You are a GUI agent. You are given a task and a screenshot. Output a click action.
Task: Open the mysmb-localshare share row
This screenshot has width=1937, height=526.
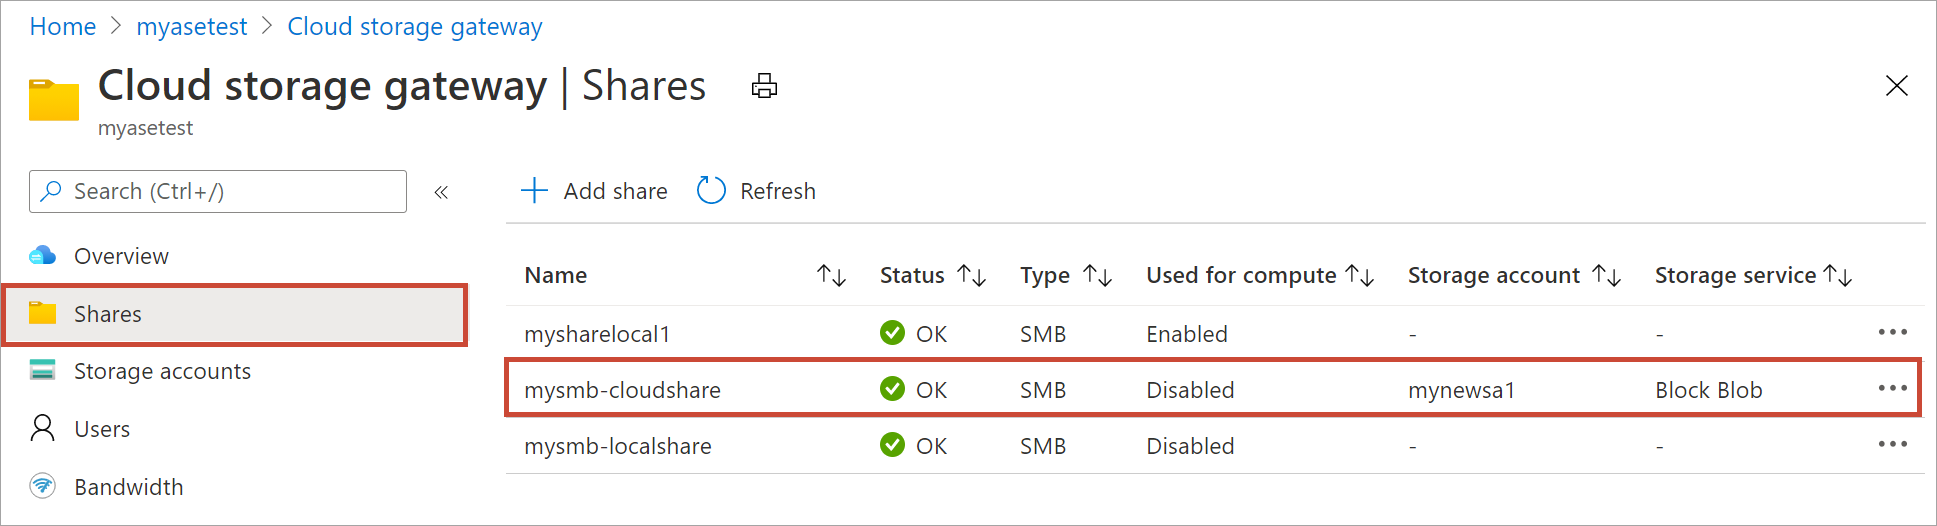pos(618,446)
